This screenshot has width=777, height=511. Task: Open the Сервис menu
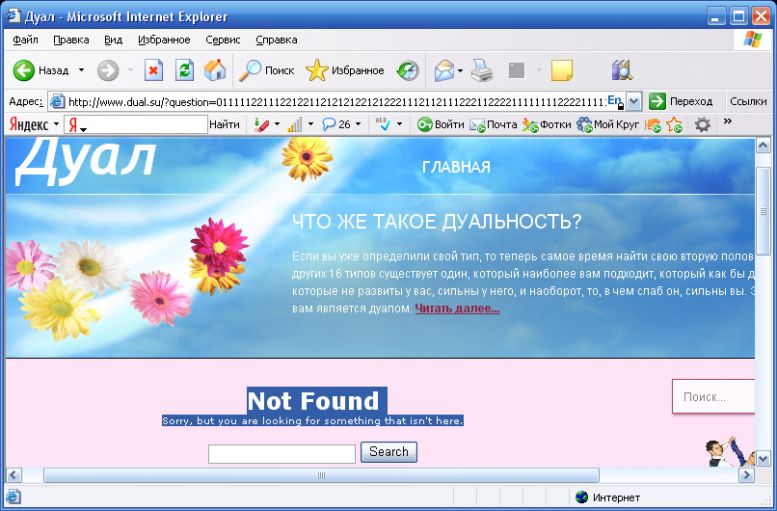pyautogui.click(x=223, y=40)
